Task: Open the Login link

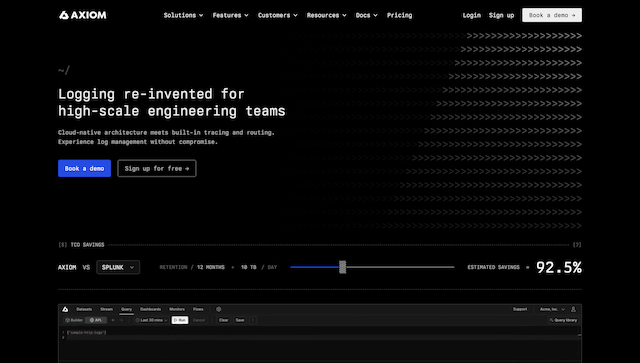Action: pos(471,15)
